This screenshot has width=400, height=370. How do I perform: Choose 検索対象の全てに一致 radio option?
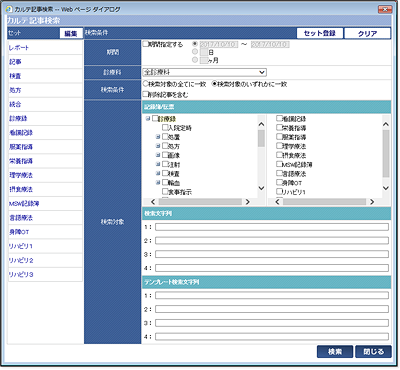[x=145, y=84]
